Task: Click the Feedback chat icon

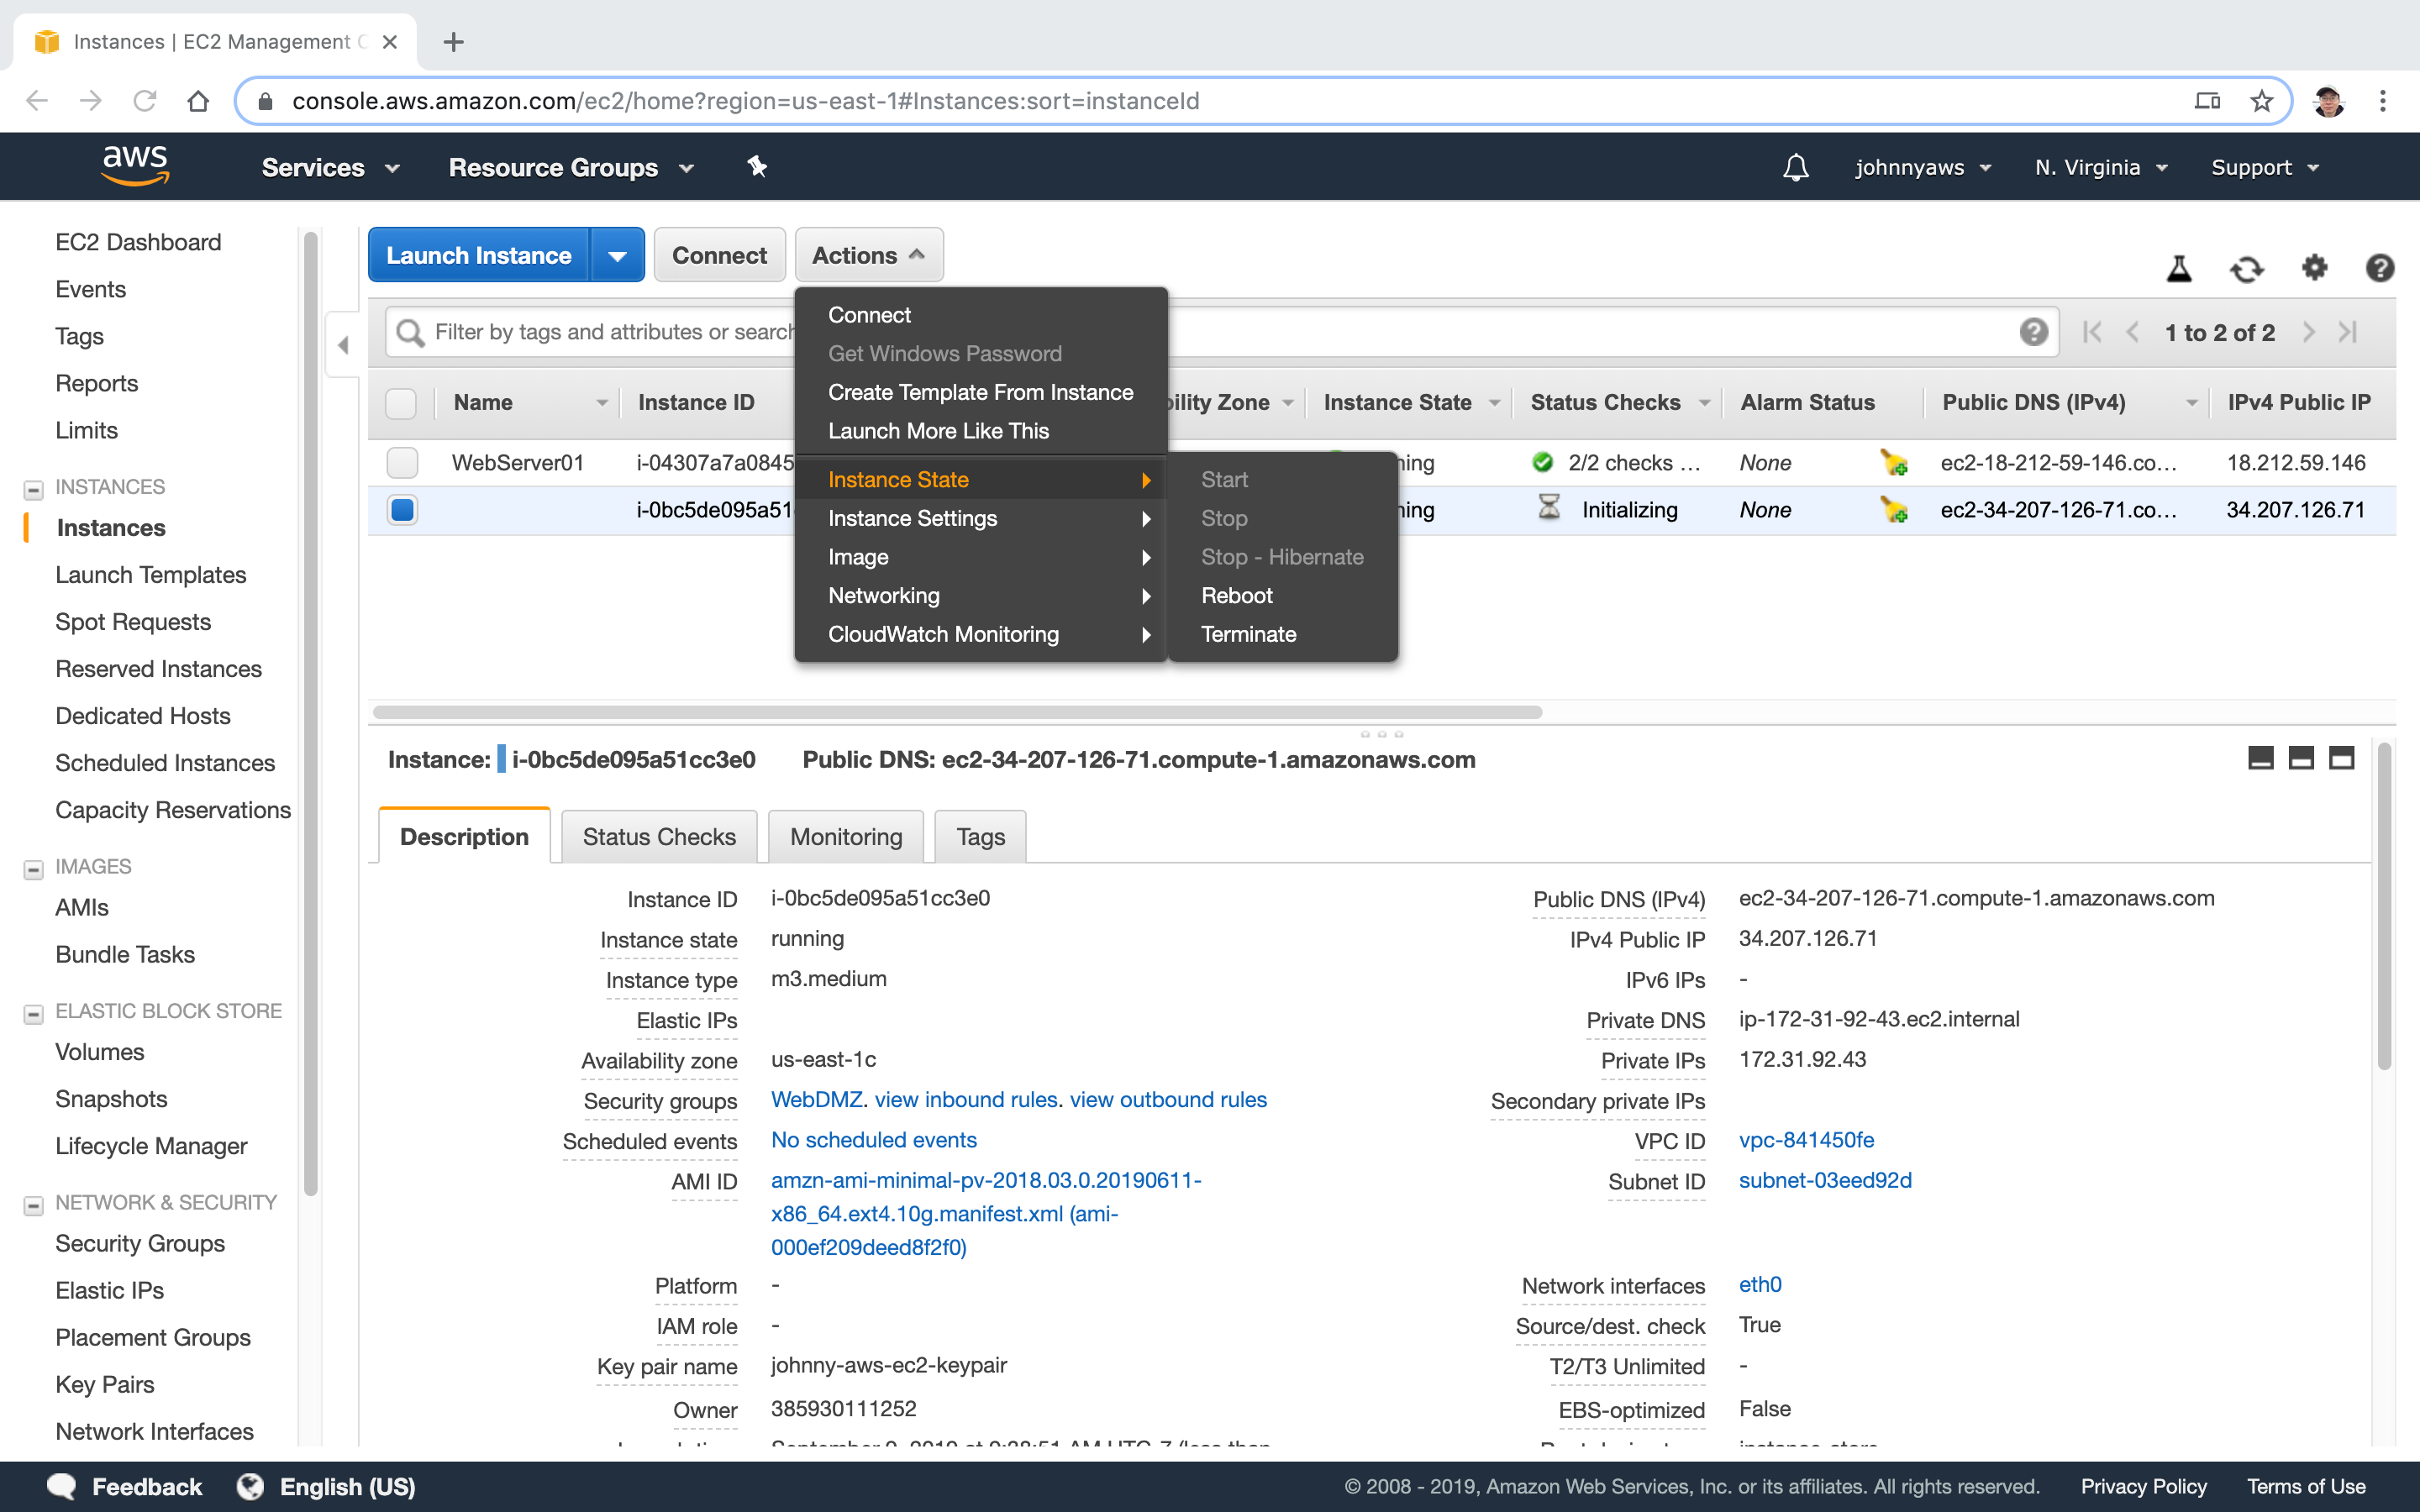Action: click(62, 1486)
